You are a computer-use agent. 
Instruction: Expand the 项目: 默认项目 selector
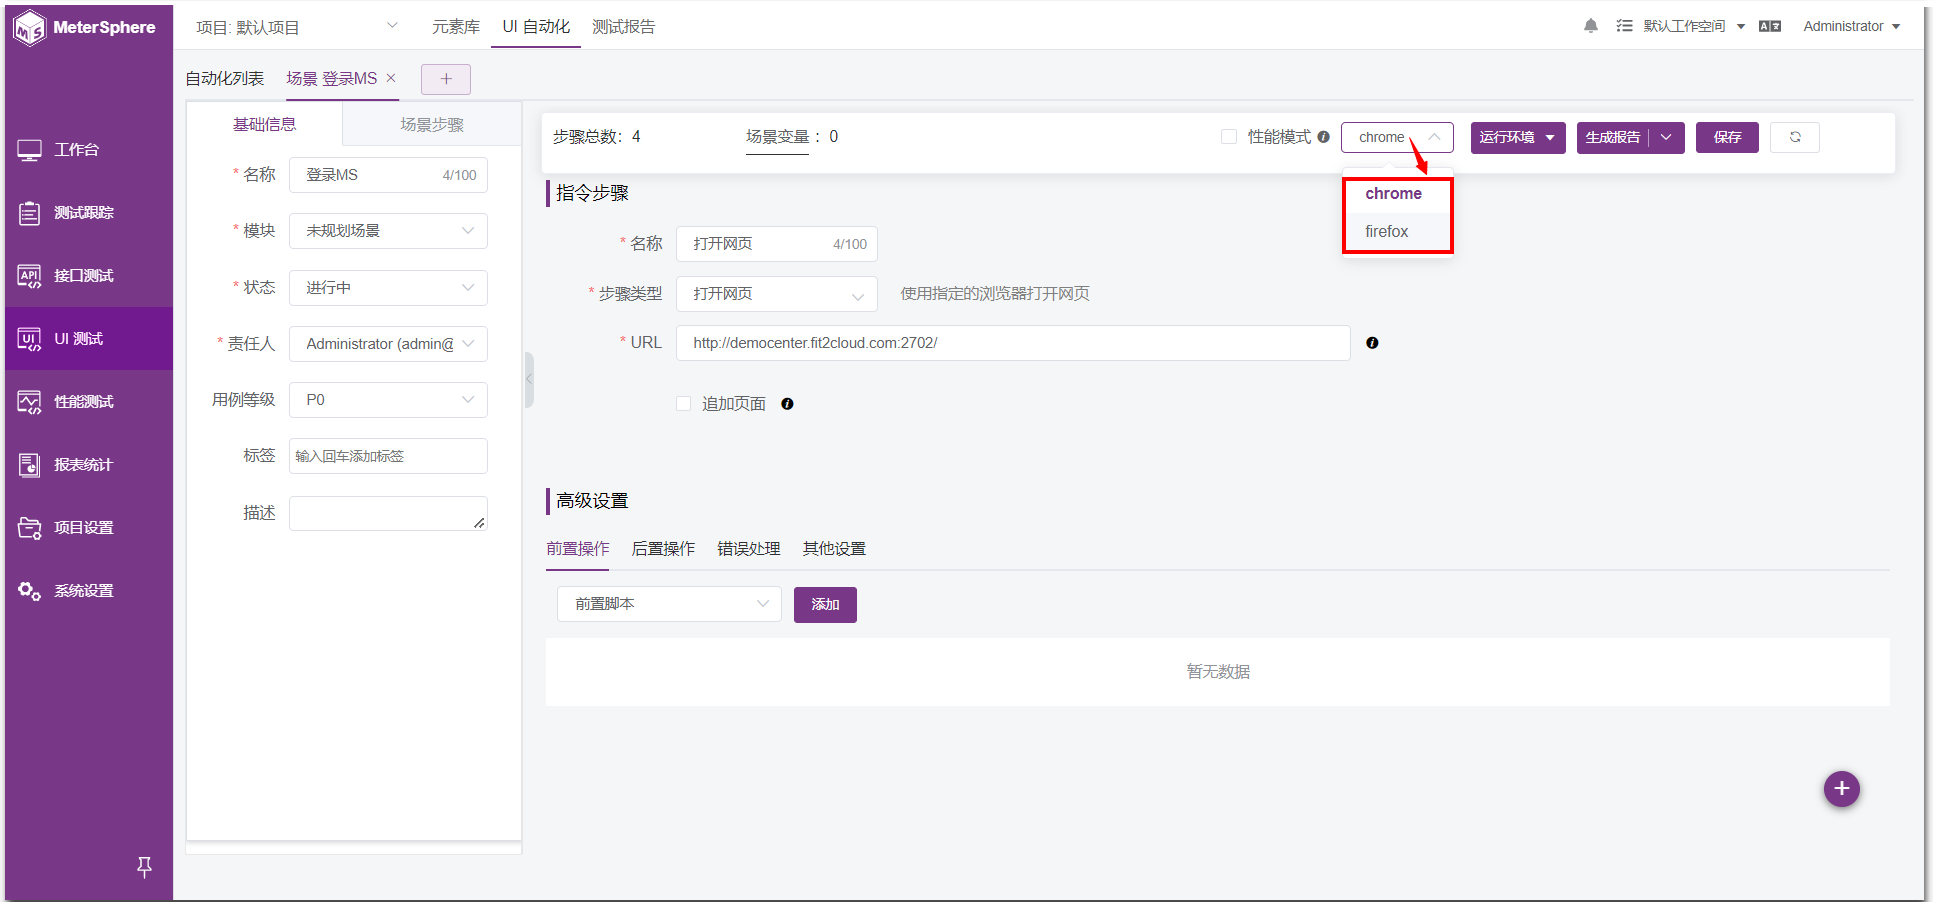click(297, 27)
